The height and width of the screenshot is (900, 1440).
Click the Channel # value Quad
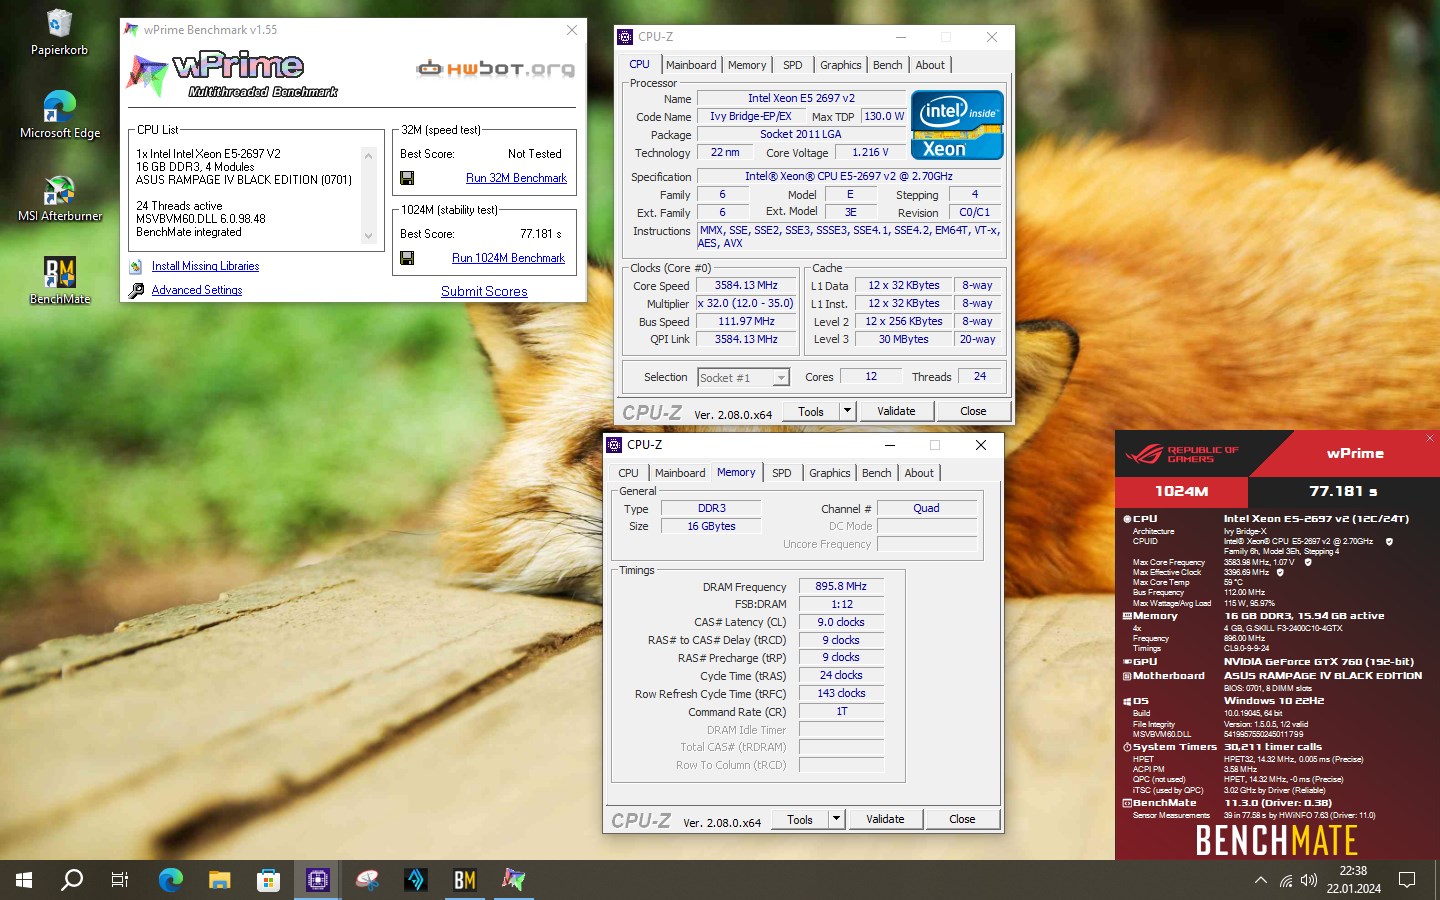[x=926, y=508]
